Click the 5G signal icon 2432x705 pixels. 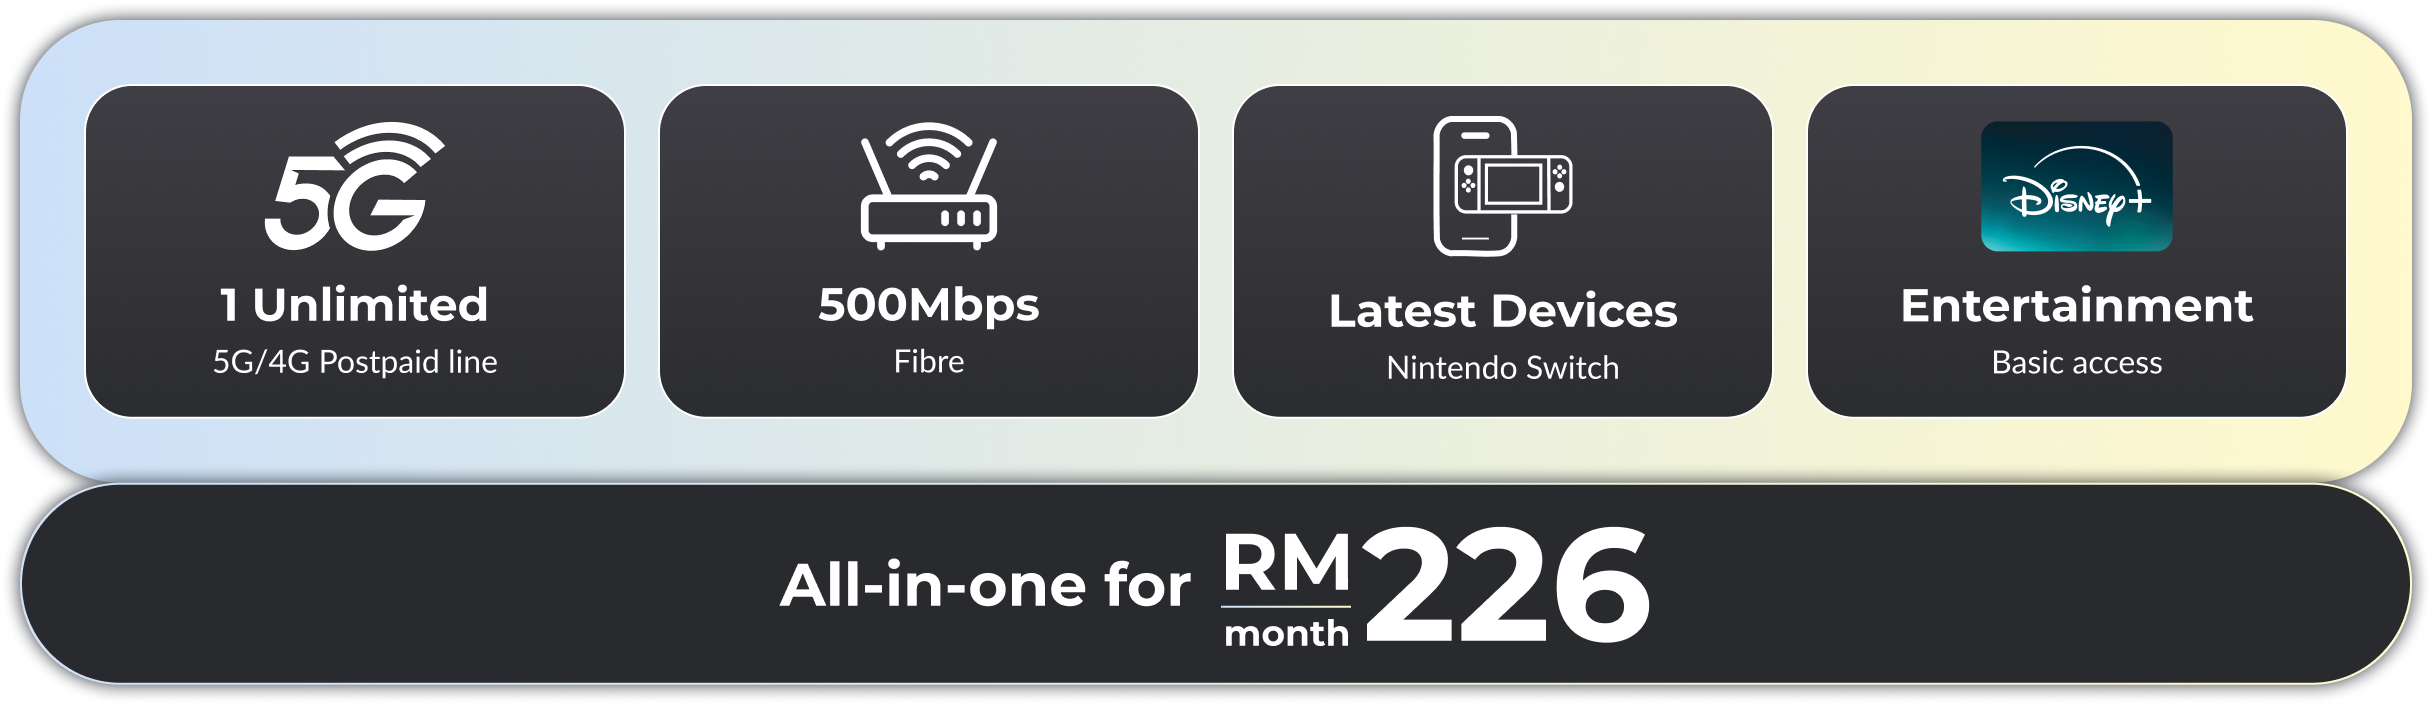[x=354, y=186]
